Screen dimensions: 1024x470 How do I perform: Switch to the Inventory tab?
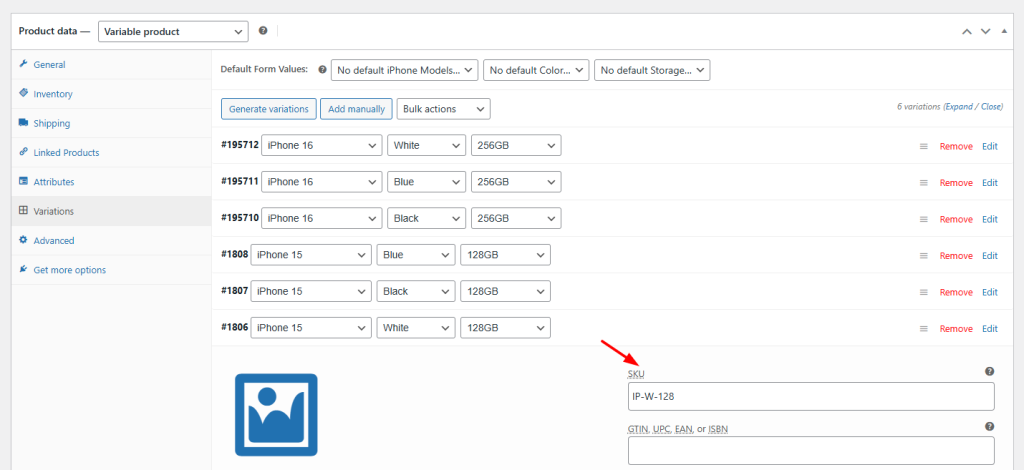pos(53,94)
